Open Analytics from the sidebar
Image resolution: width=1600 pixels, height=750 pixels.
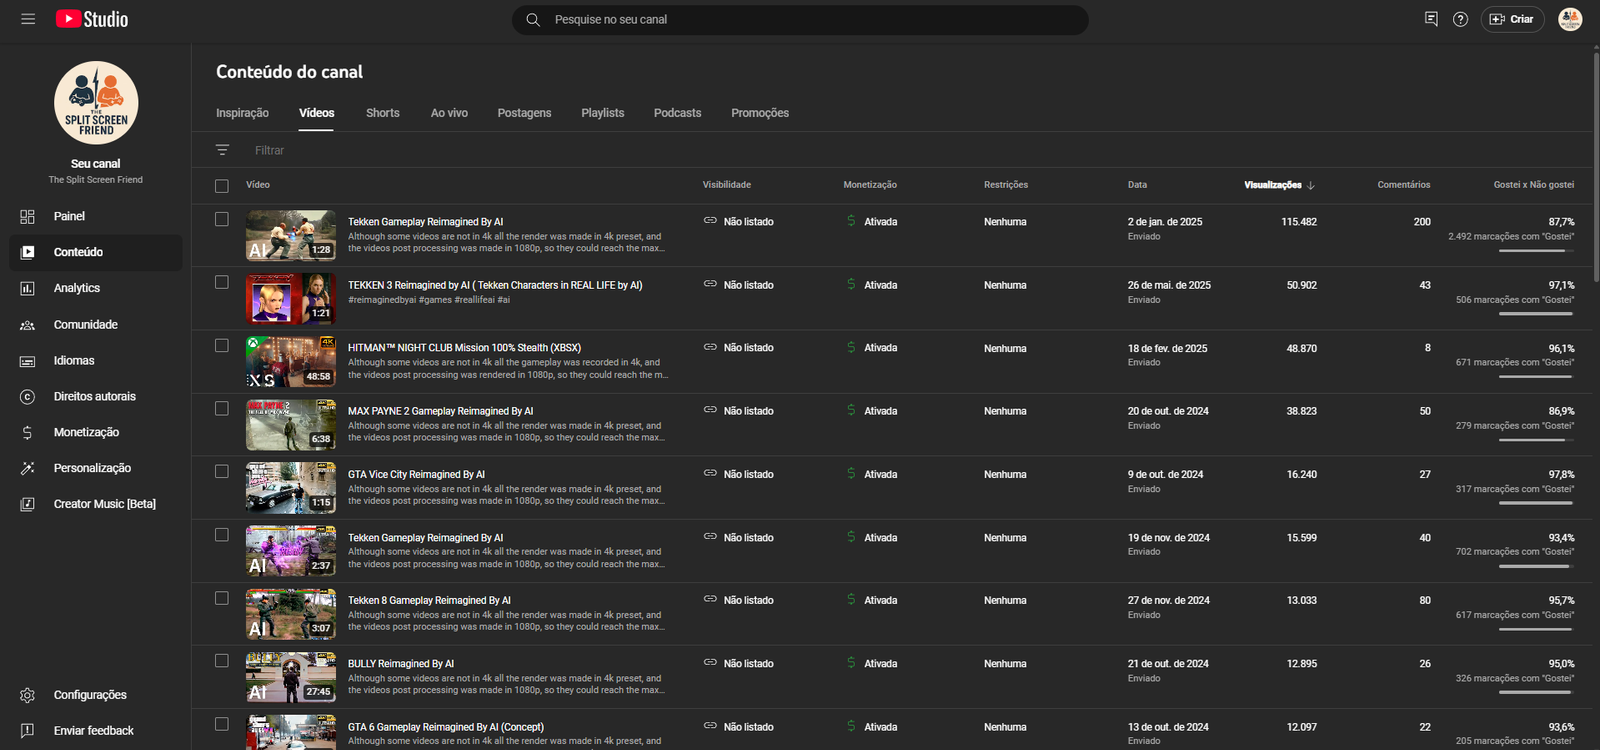(x=96, y=288)
